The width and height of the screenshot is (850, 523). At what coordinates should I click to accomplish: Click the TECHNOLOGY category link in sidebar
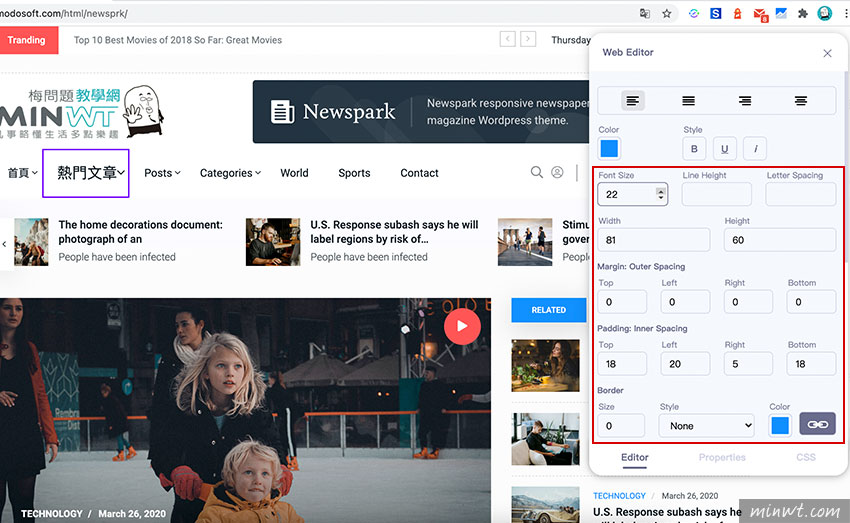[619, 496]
